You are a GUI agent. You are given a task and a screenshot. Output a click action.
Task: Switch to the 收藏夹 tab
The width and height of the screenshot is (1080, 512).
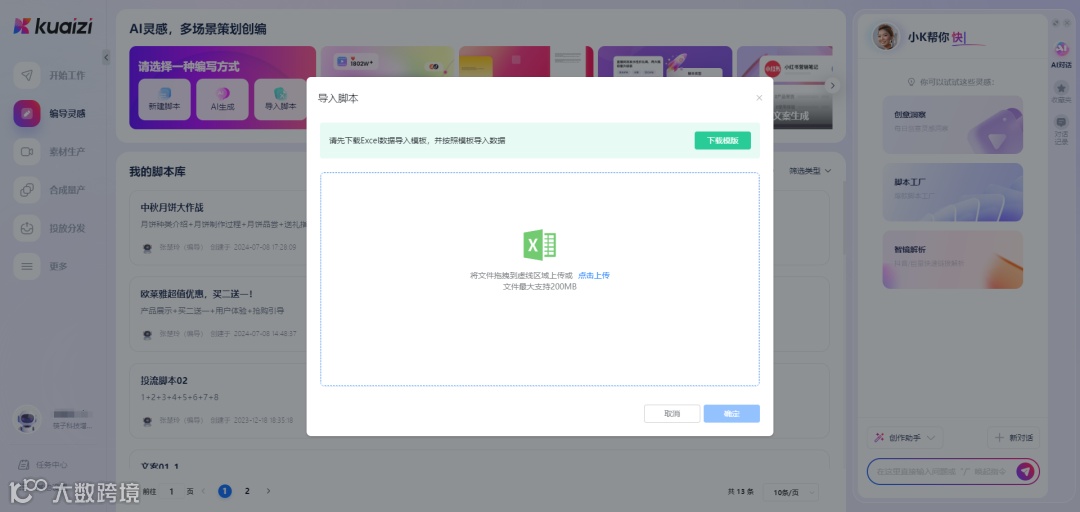1061,91
